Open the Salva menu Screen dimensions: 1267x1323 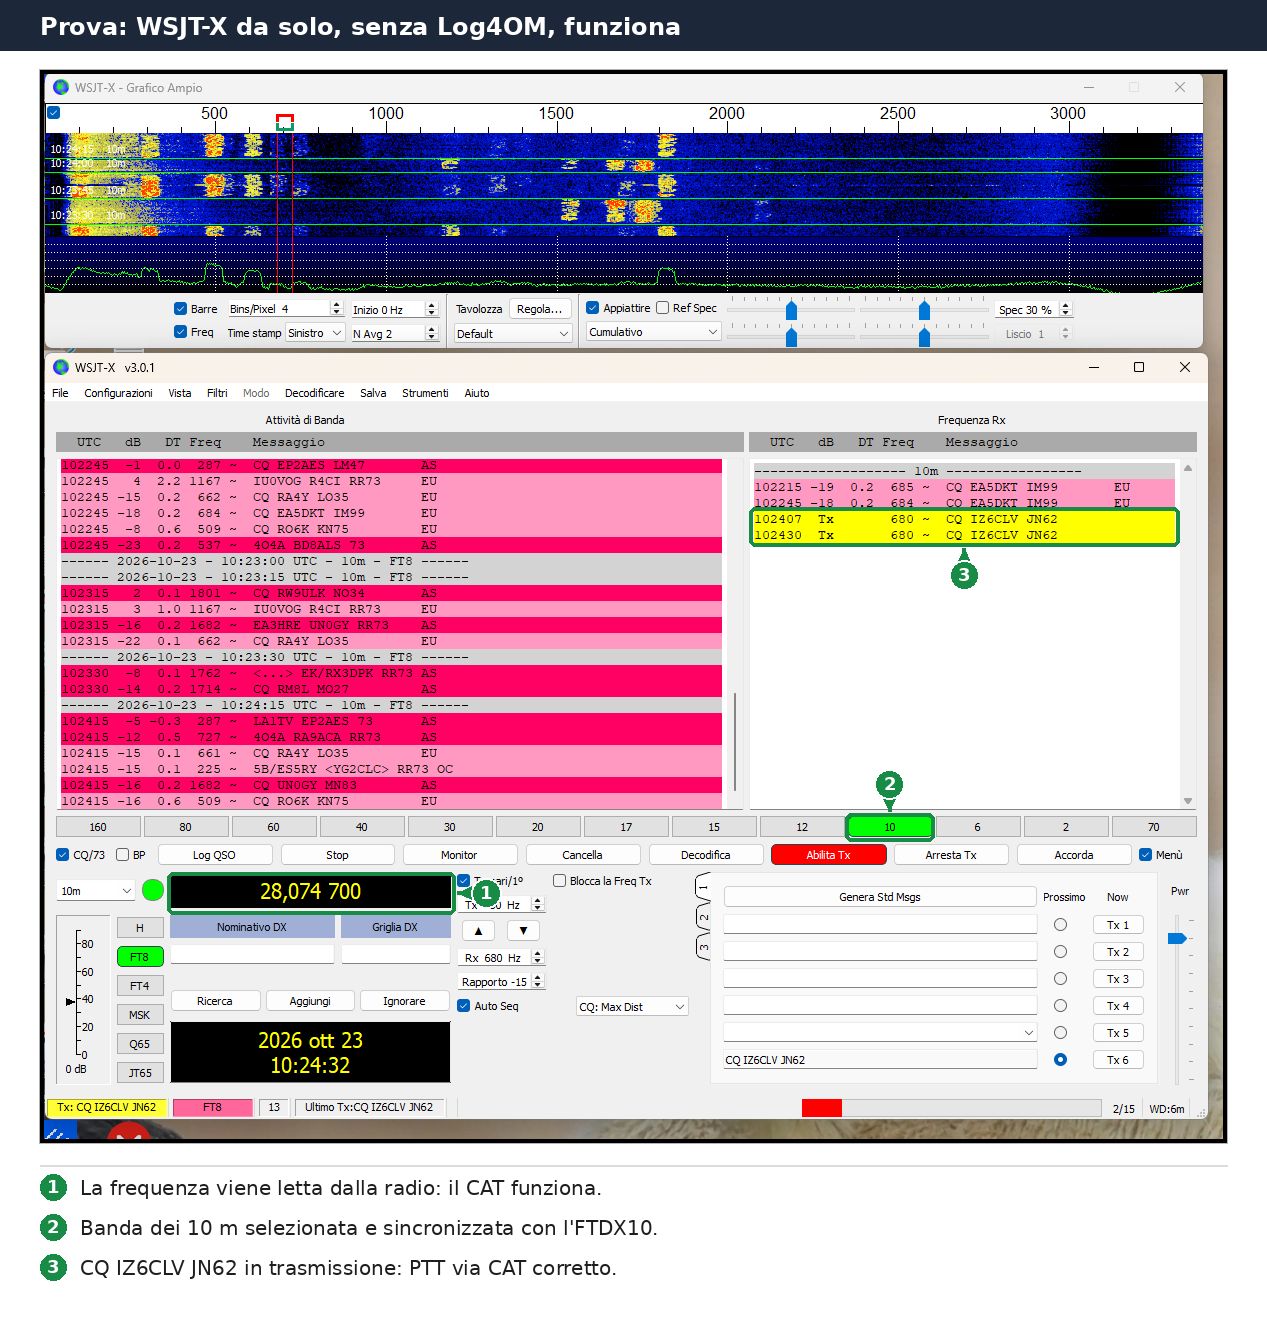pyautogui.click(x=373, y=393)
